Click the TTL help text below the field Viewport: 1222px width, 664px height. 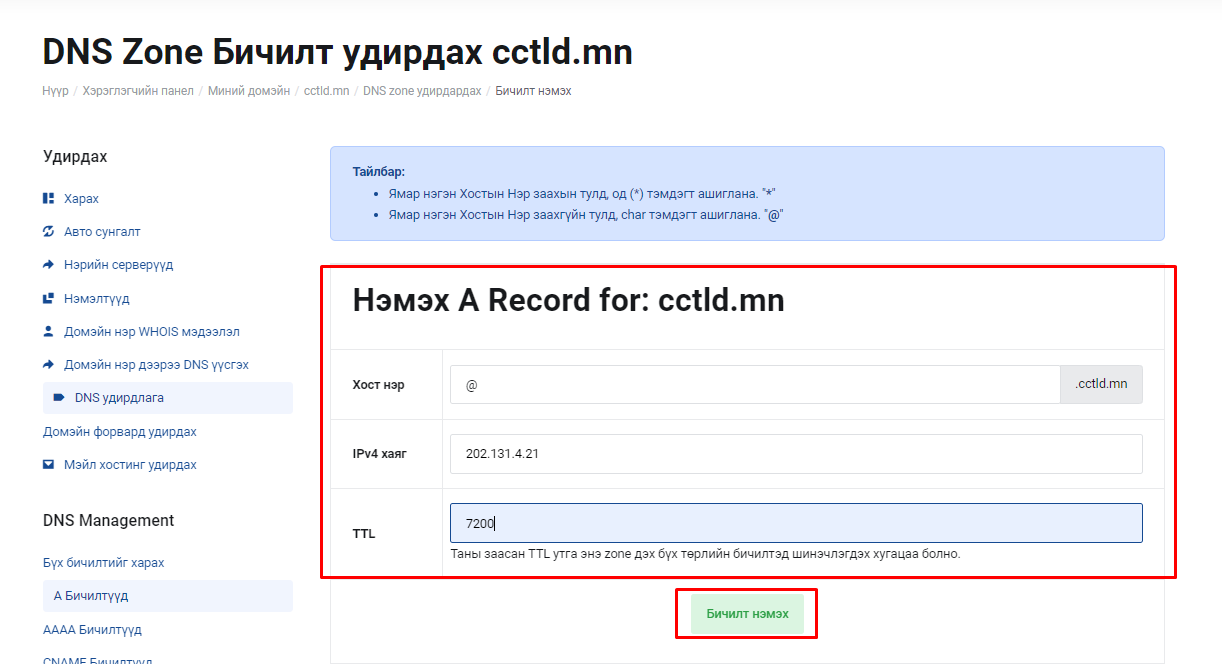coord(705,554)
